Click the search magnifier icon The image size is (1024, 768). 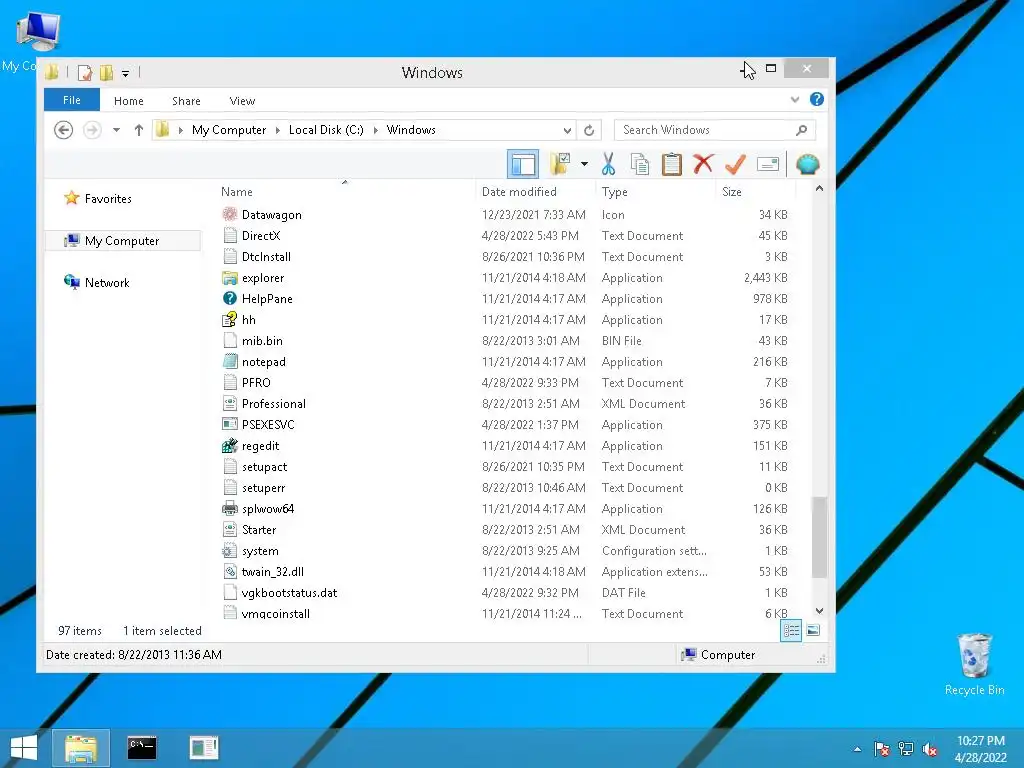tap(801, 130)
